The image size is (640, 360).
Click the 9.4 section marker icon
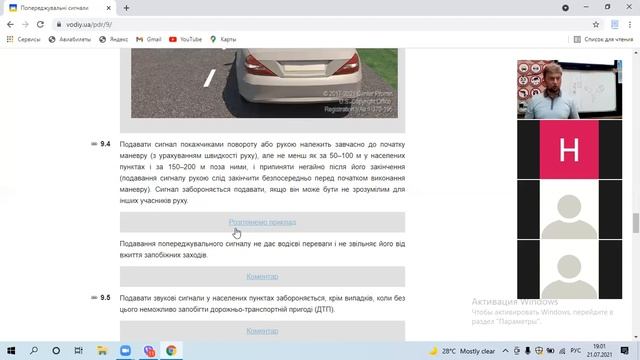[x=94, y=144]
